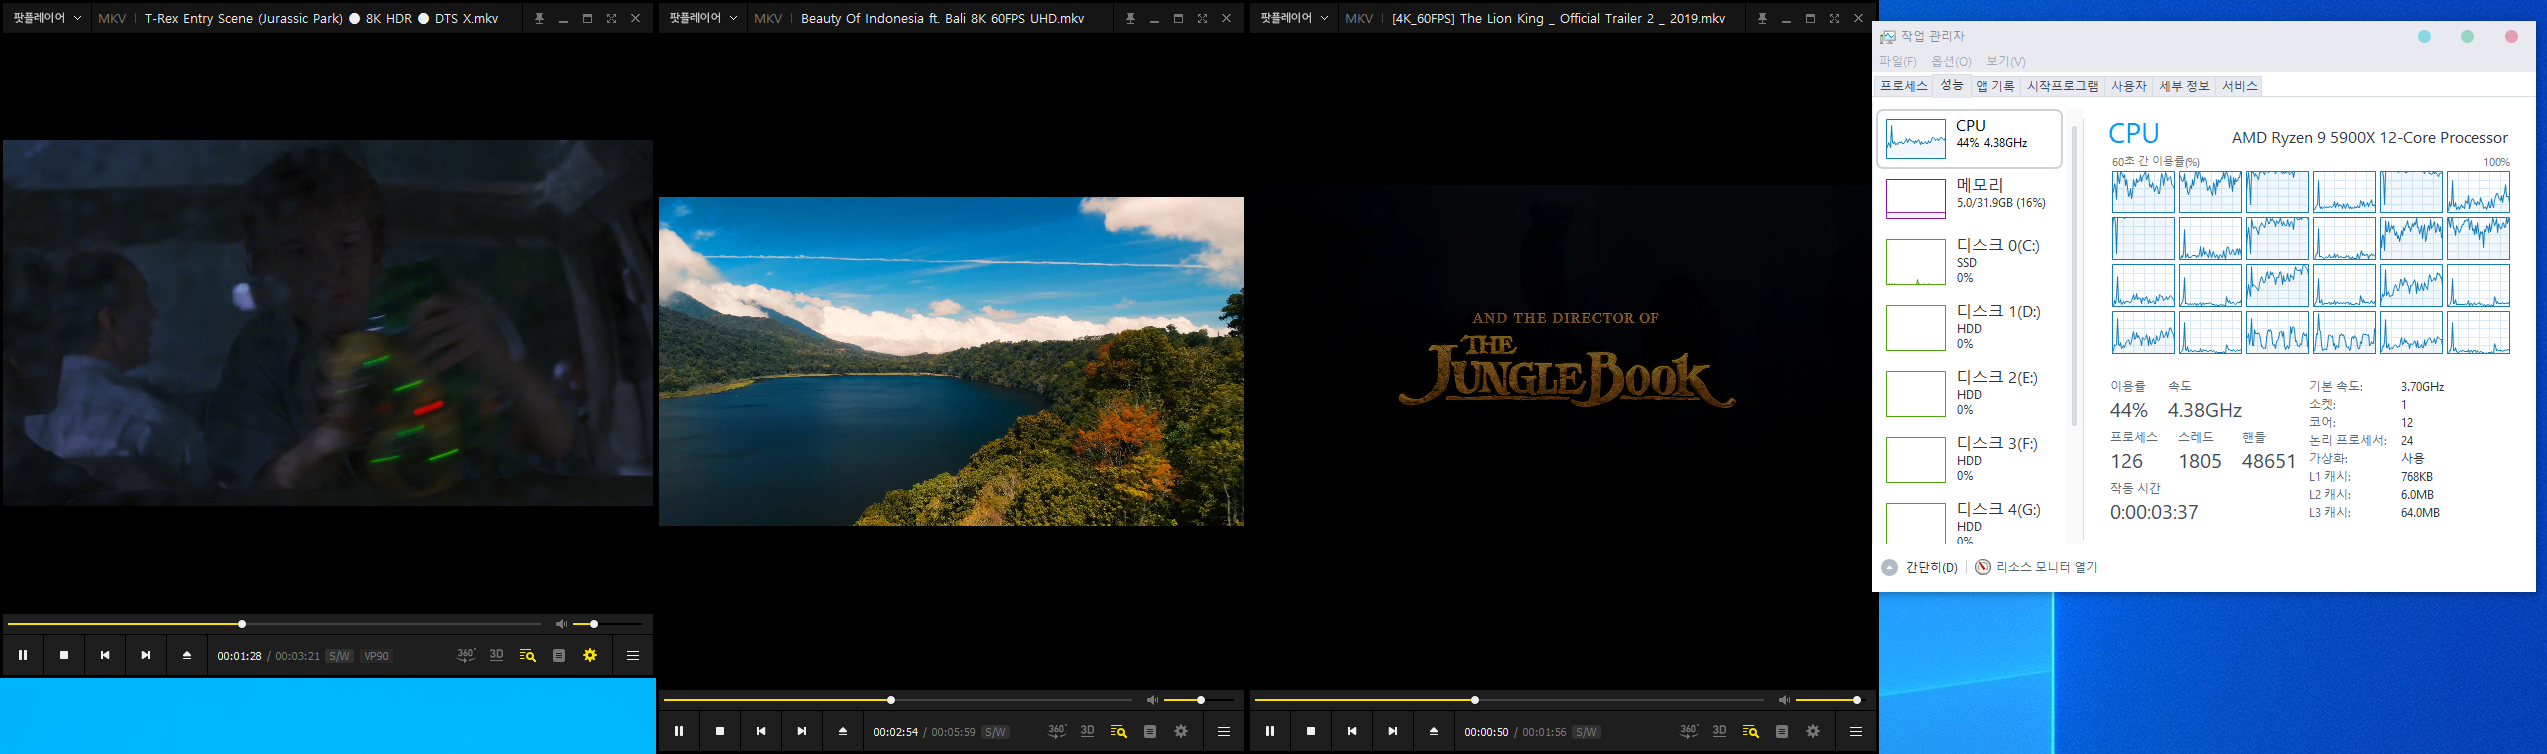Screen dimensions: 2547x754
Task: Open file via eject icon in T-Rex player
Action: coord(187,656)
